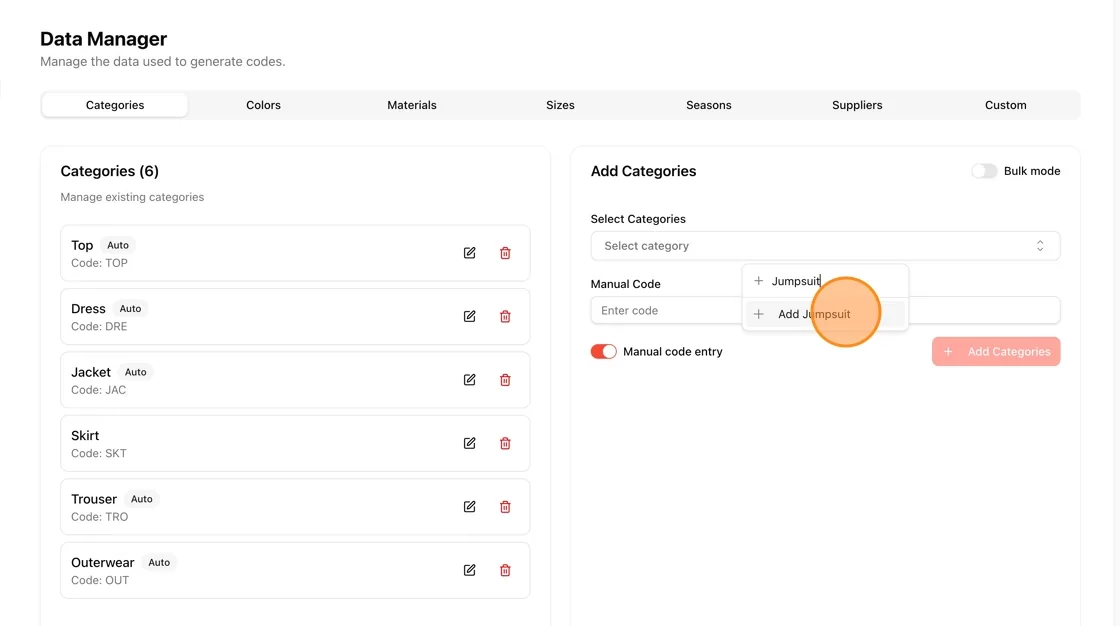
Task: Switch to the Categories tab
Action: tap(115, 105)
